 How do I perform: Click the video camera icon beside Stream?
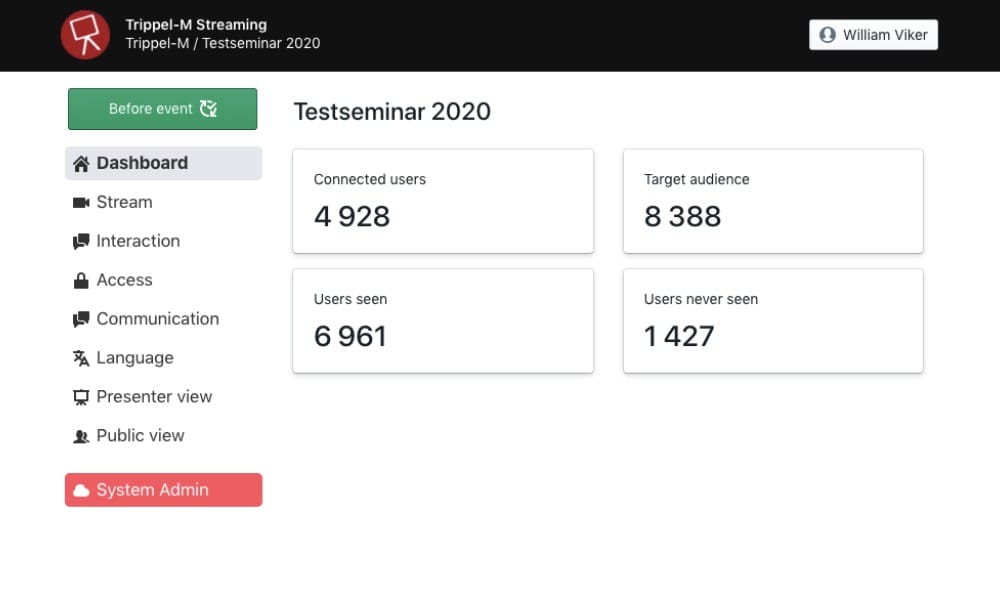point(81,203)
